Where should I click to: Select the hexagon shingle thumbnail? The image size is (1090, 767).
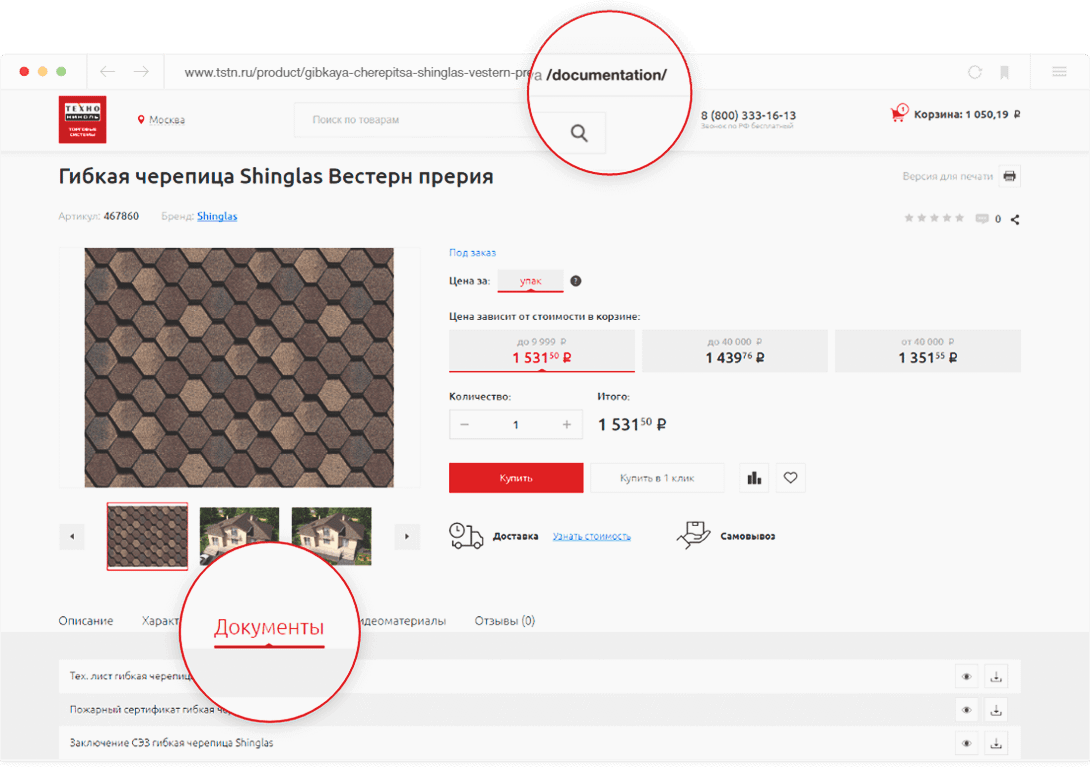point(147,536)
